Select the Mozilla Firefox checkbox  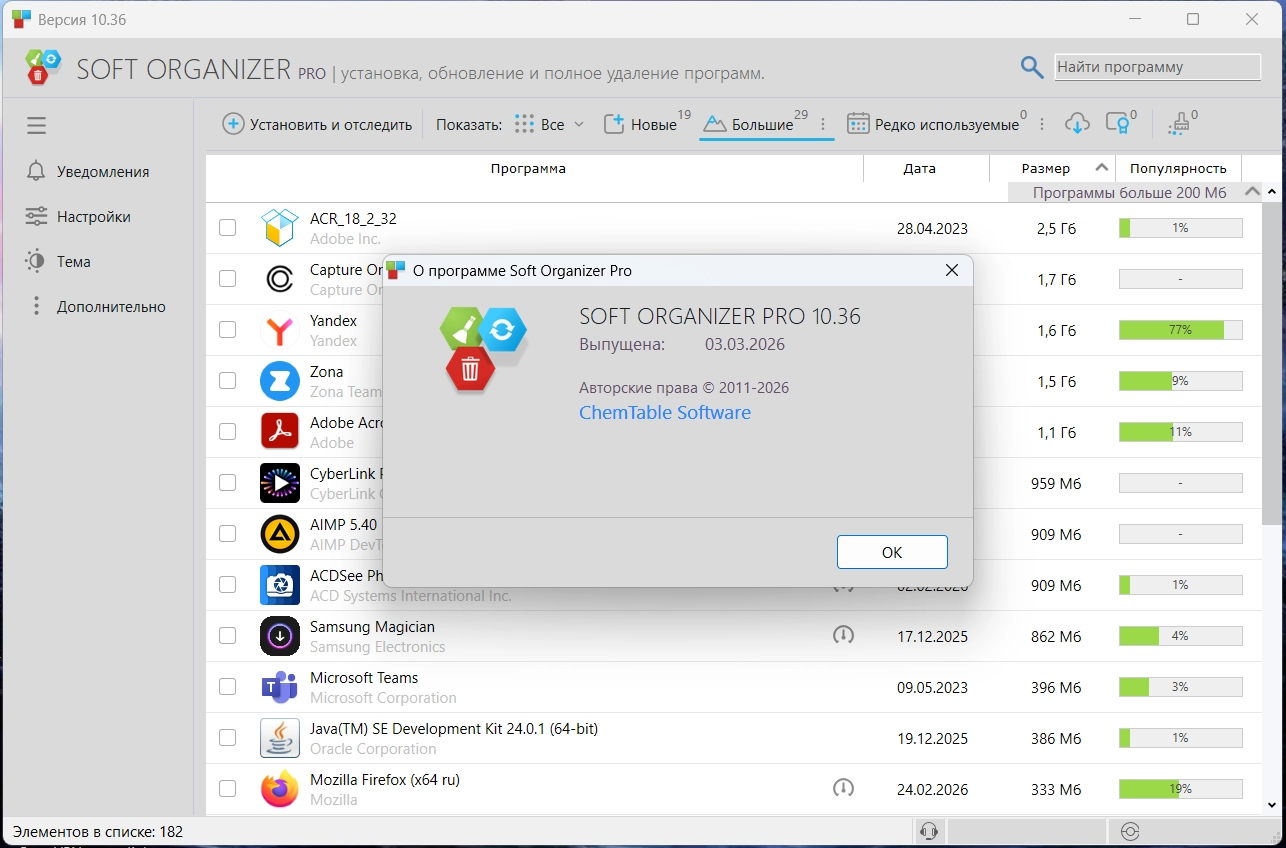(x=228, y=789)
